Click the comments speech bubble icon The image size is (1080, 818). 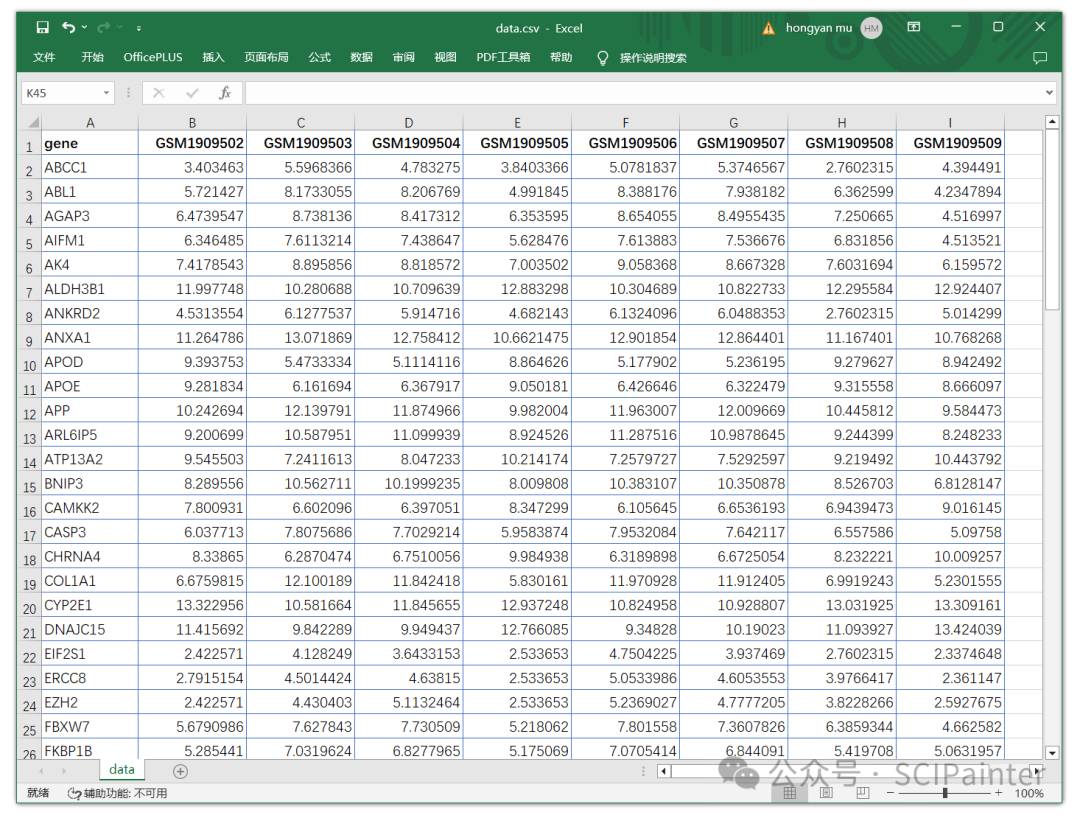click(1040, 58)
